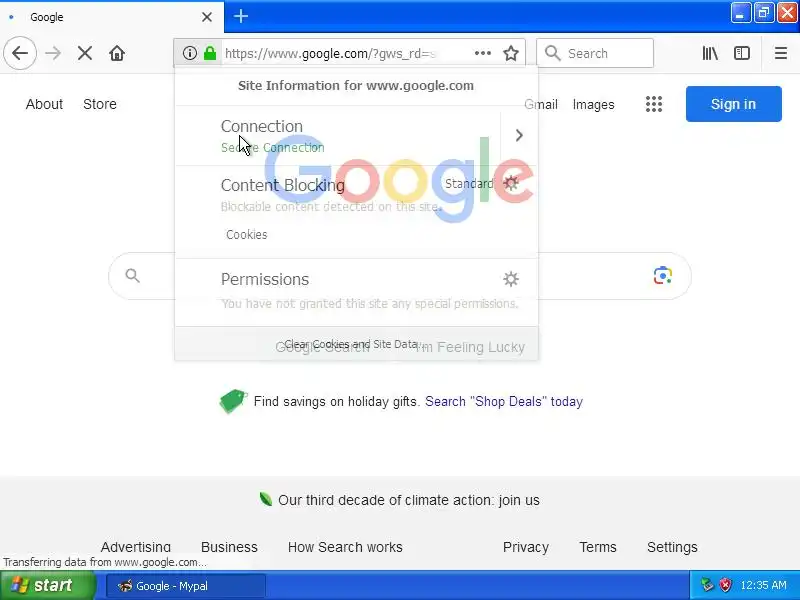Search by image with Google Lens icon
The height and width of the screenshot is (600, 800).
662,276
